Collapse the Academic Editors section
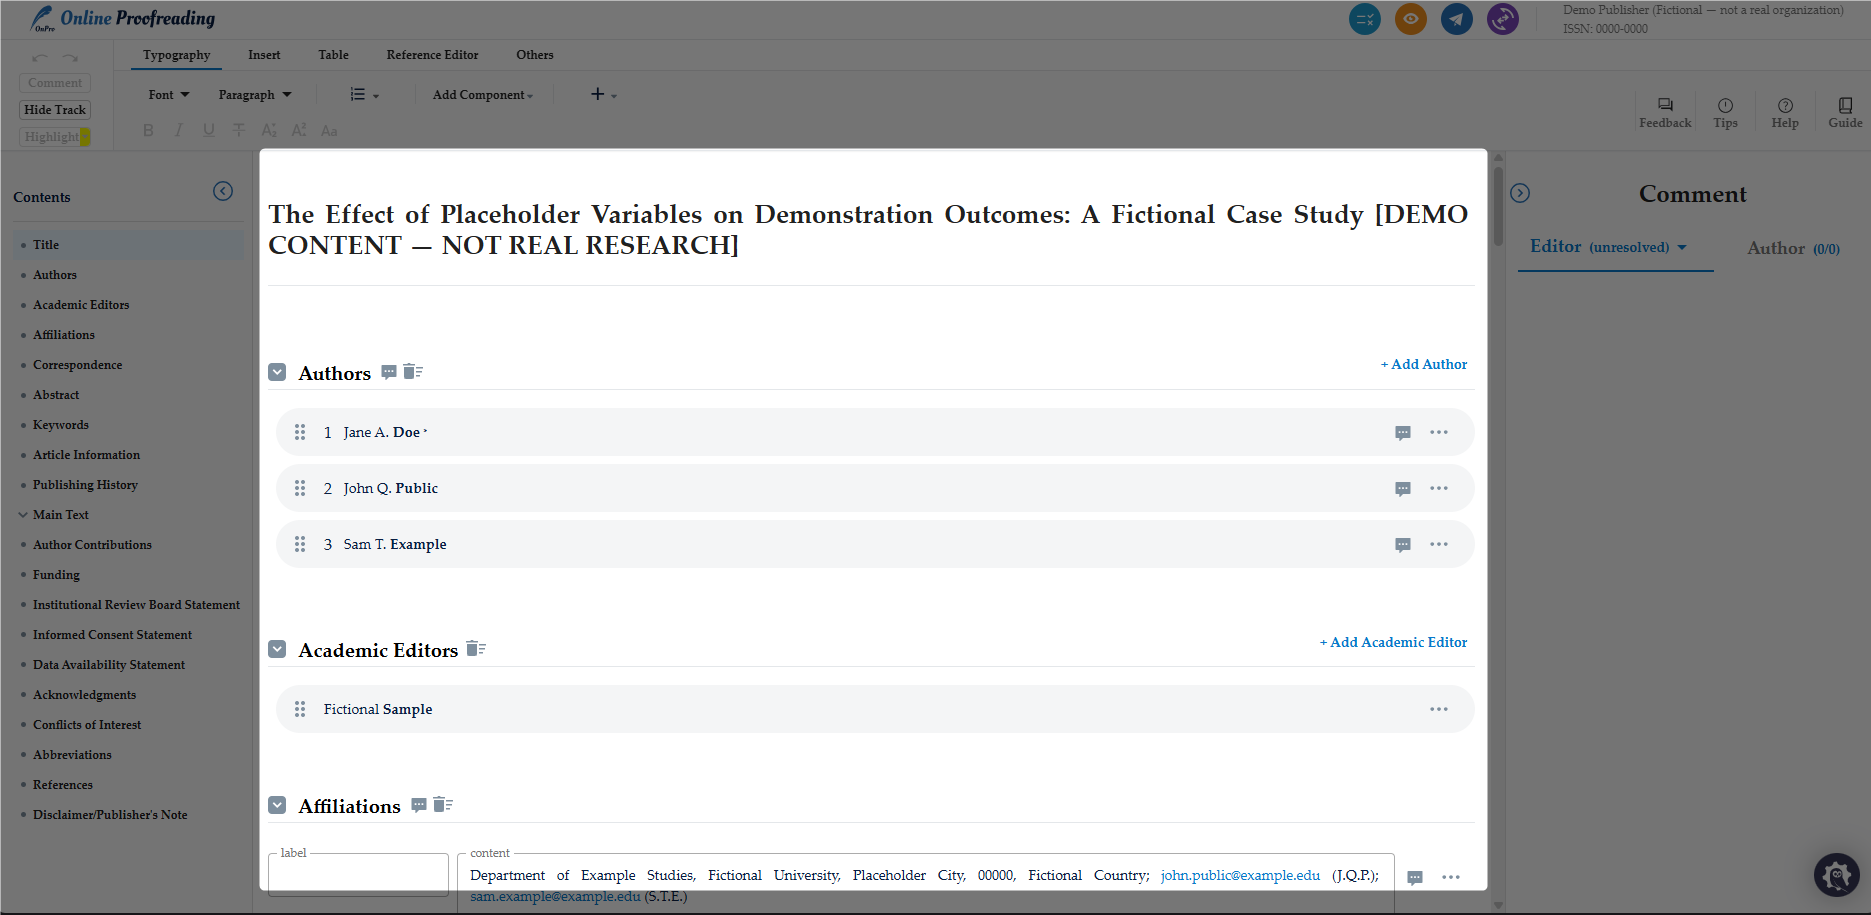Screen dimensions: 1871x915 (x=277, y=649)
